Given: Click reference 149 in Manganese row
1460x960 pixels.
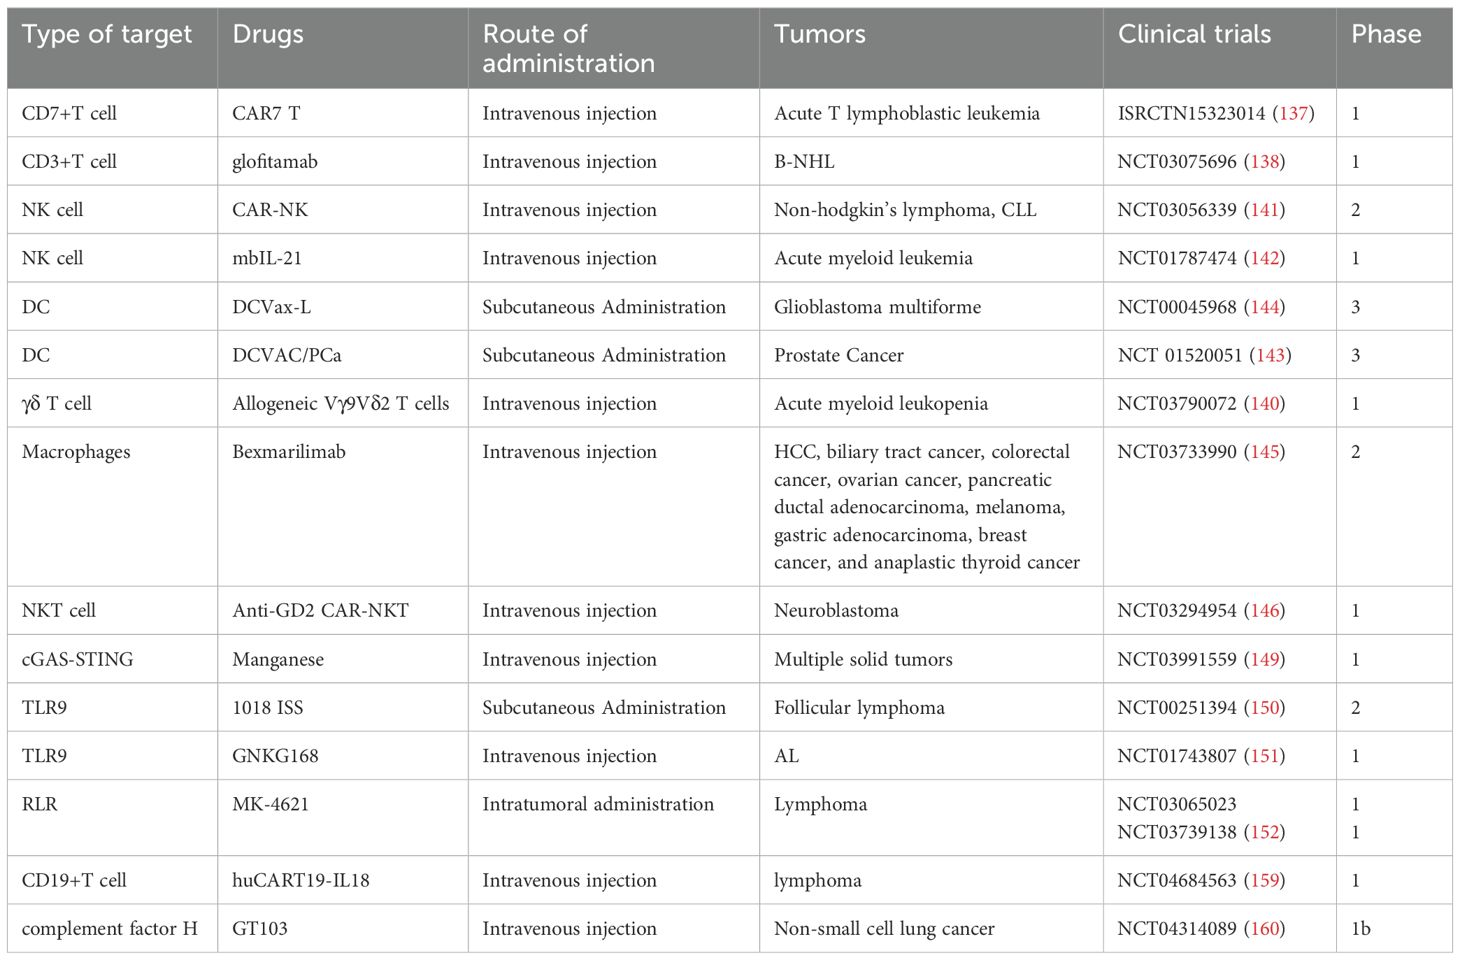Looking at the screenshot, I should coord(1264,659).
